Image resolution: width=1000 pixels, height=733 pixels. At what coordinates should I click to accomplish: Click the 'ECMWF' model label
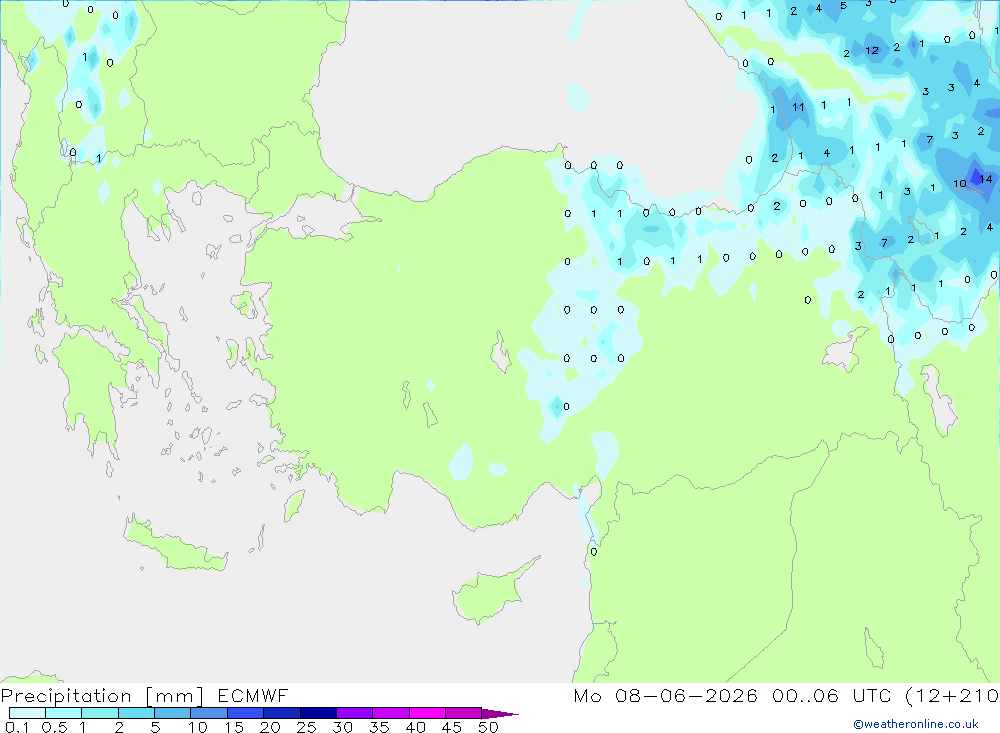[x=253, y=696]
